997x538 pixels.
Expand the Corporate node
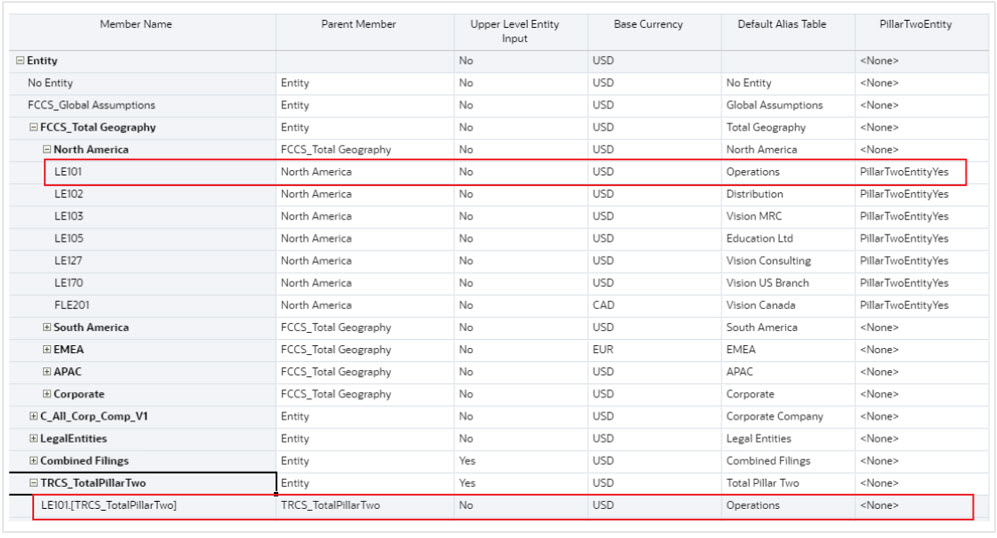tap(46, 394)
